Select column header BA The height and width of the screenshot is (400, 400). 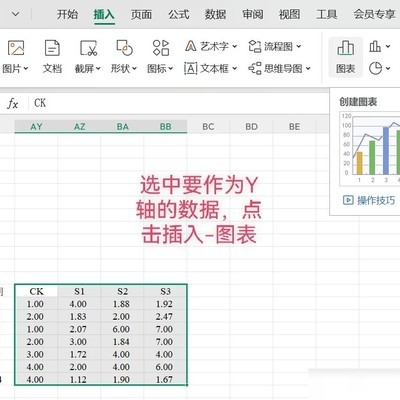(122, 127)
